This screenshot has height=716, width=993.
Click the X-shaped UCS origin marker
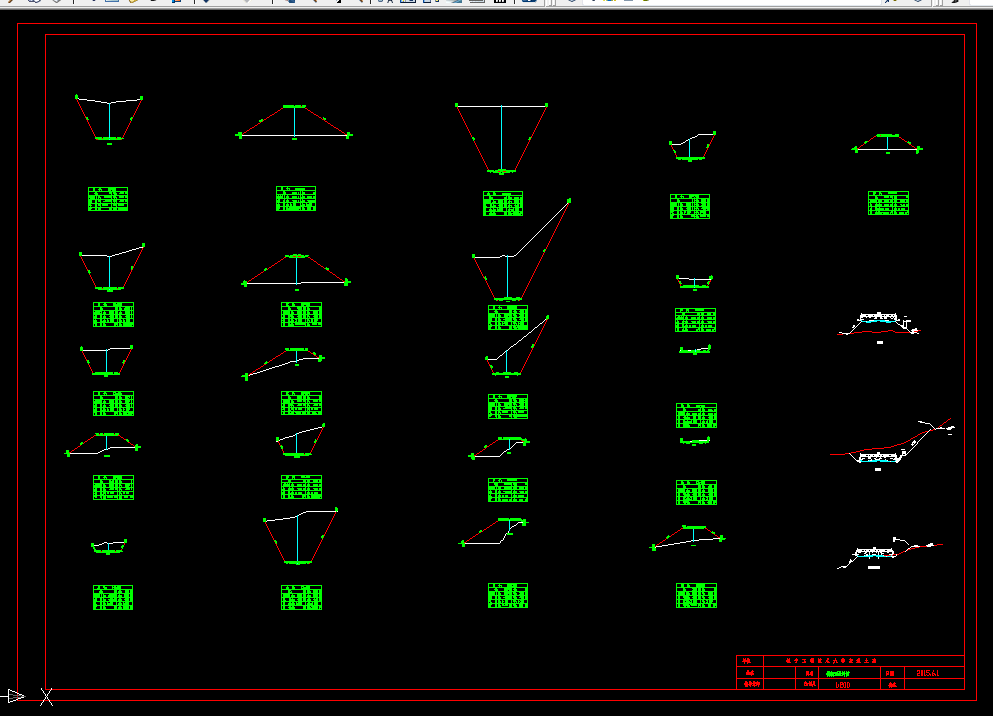[46, 697]
